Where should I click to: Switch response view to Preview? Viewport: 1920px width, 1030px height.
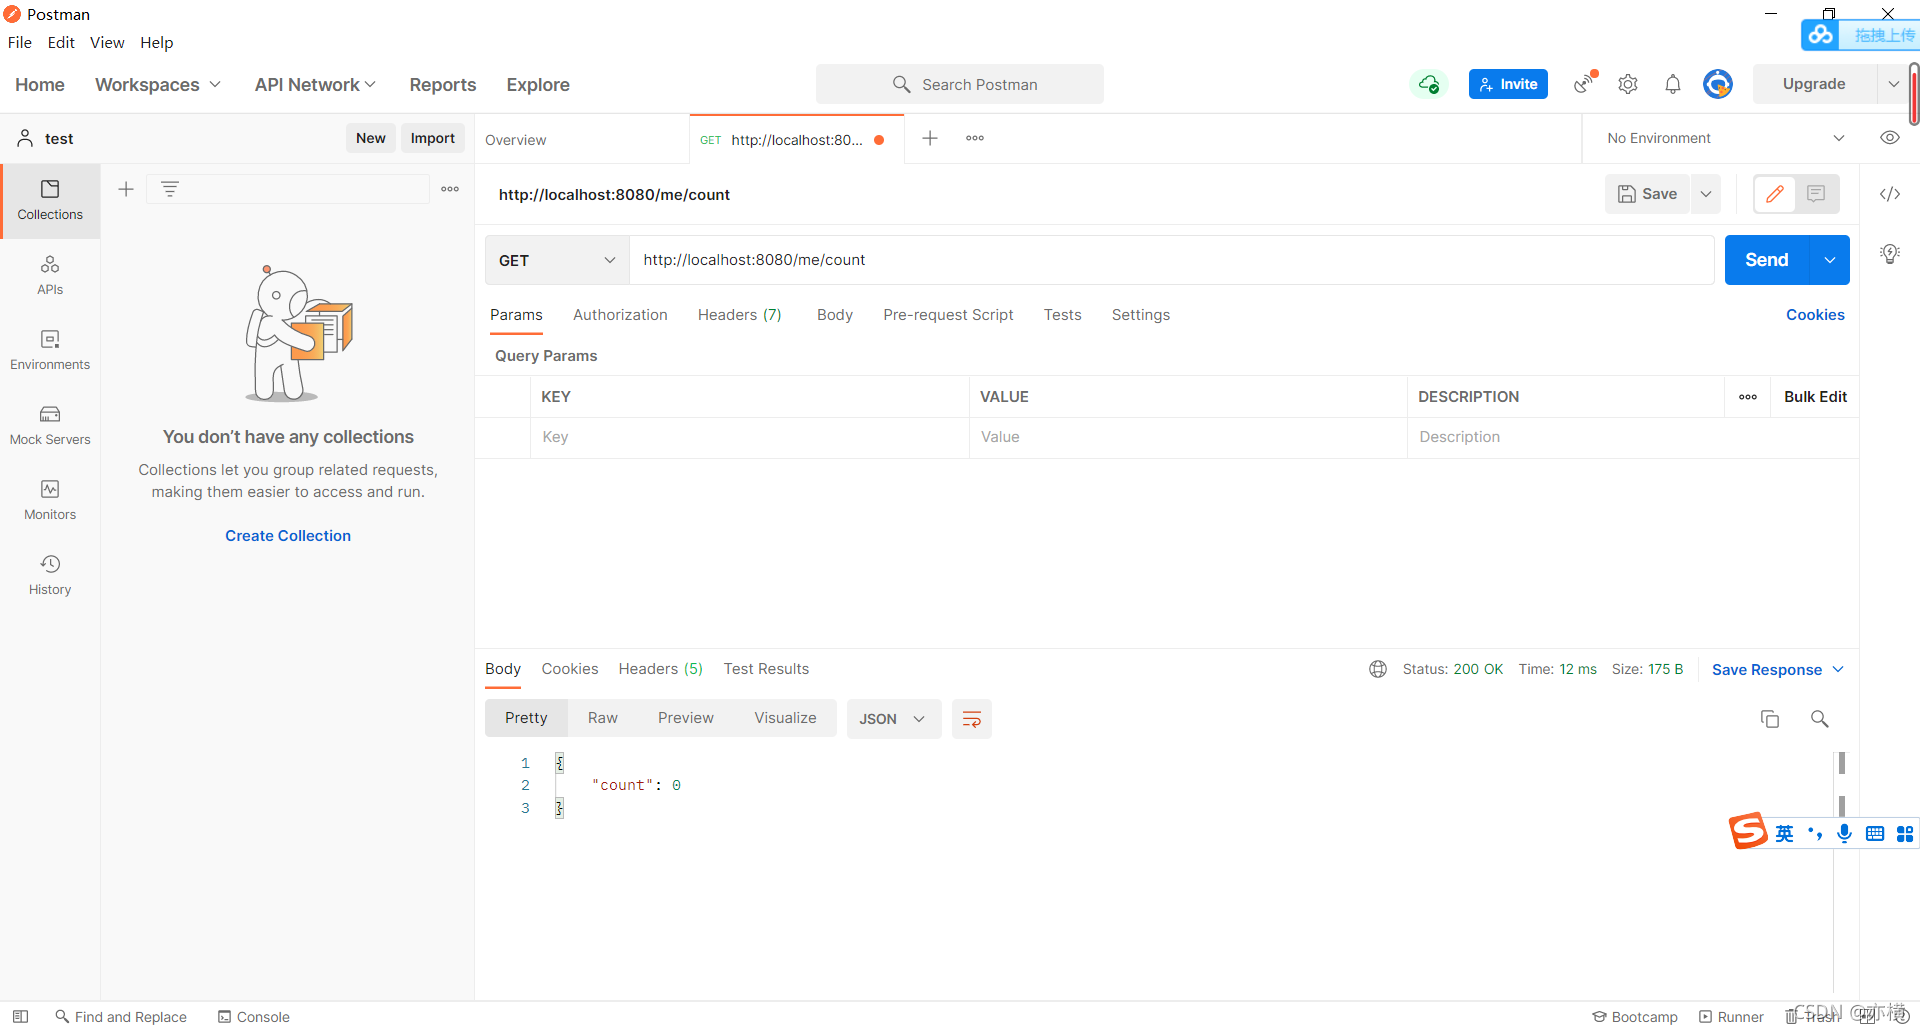(686, 718)
